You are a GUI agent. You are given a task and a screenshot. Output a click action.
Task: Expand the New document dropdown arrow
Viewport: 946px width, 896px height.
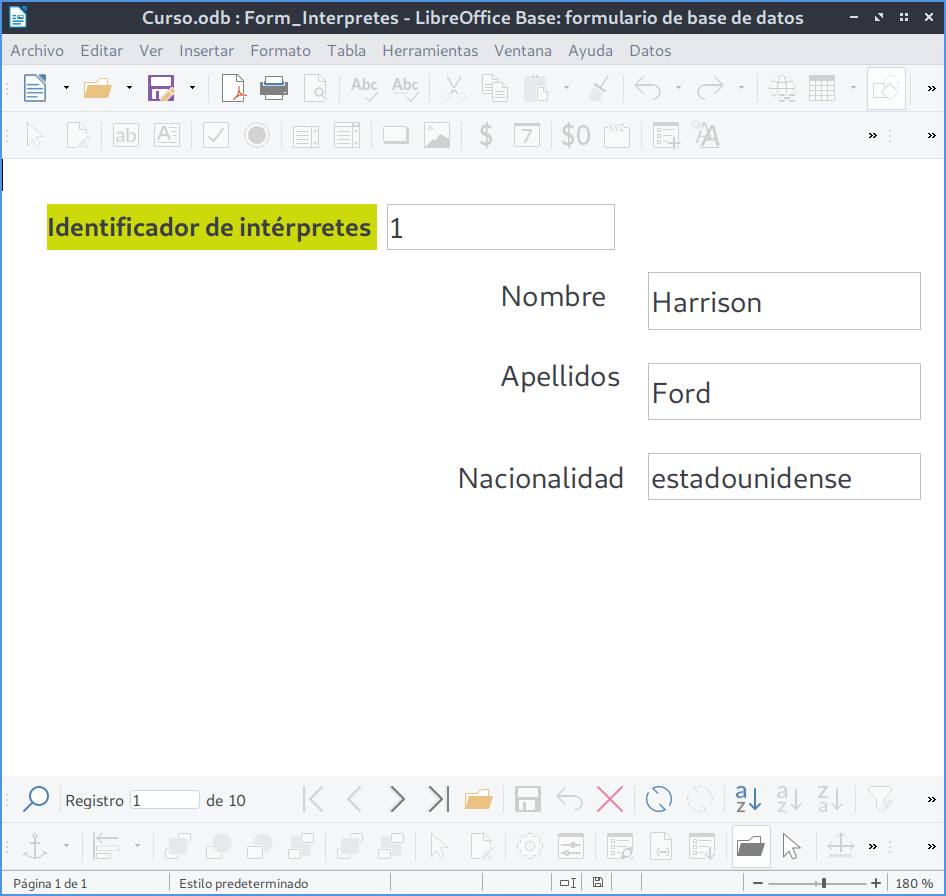click(x=66, y=89)
